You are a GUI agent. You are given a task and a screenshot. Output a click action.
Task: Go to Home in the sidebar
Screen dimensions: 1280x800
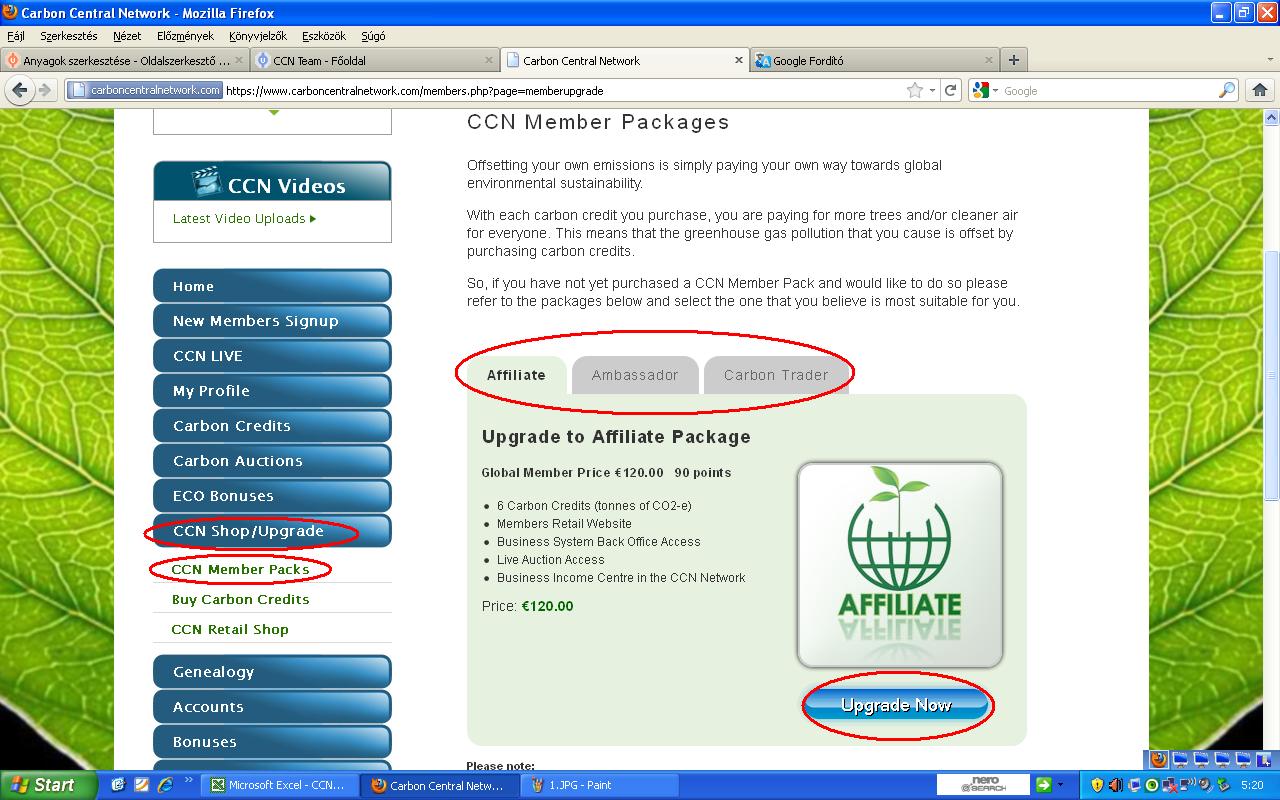[272, 286]
